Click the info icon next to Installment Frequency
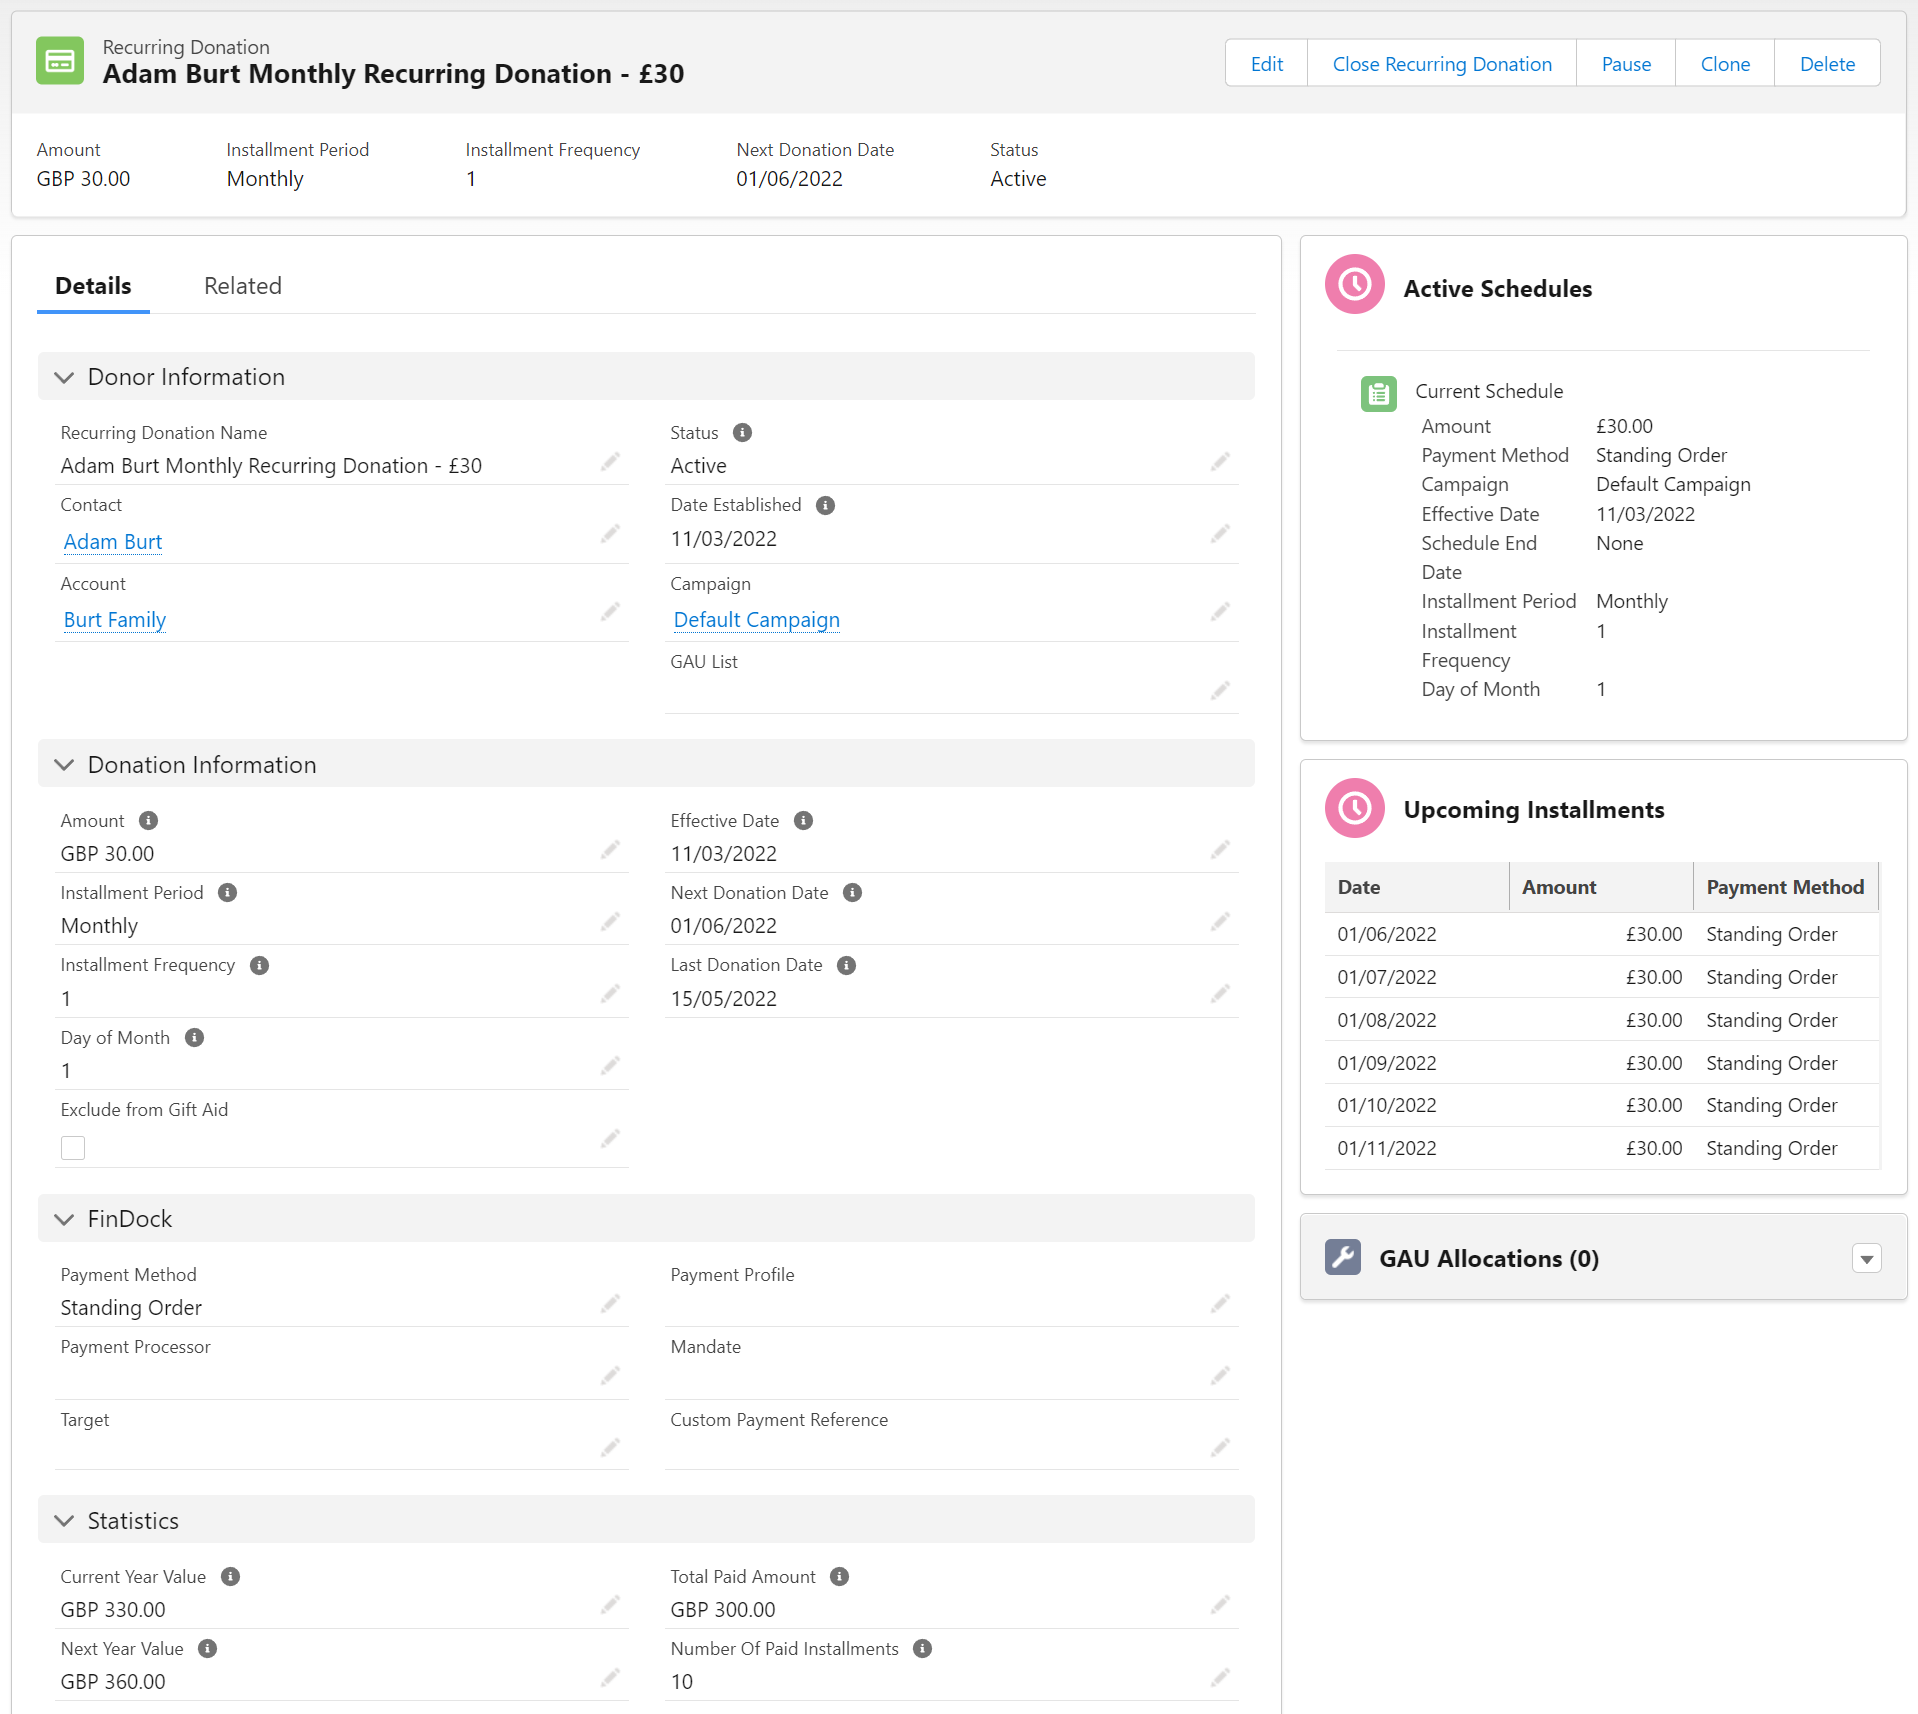 [259, 965]
